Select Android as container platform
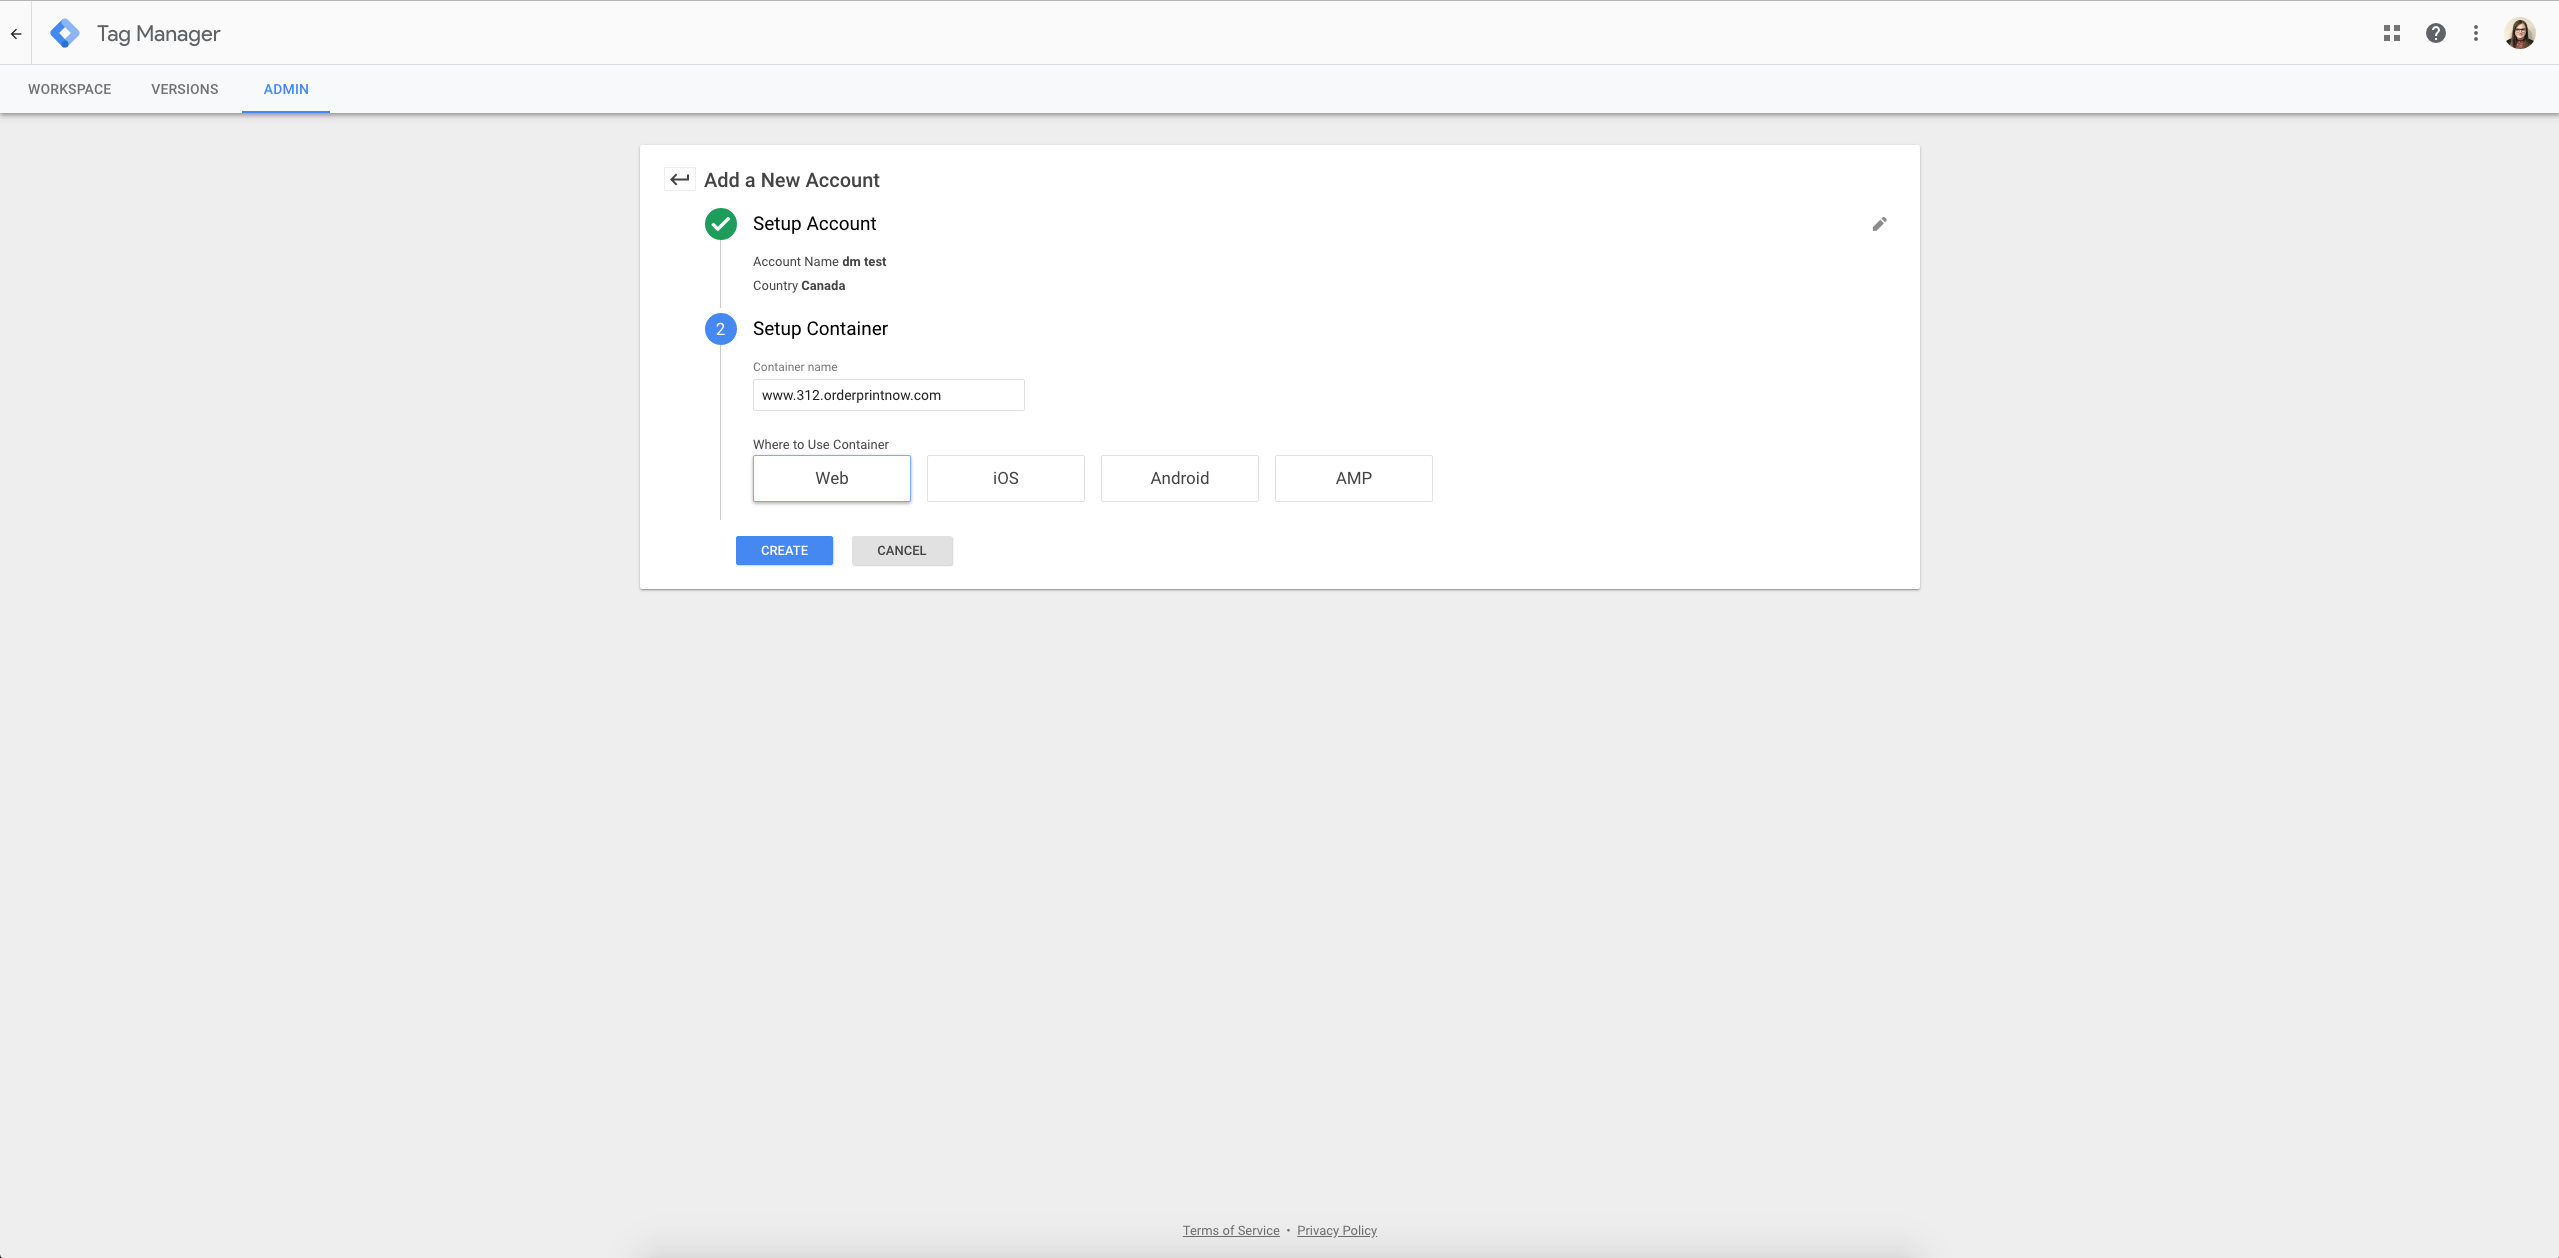This screenshot has height=1258, width=2559. [1179, 478]
